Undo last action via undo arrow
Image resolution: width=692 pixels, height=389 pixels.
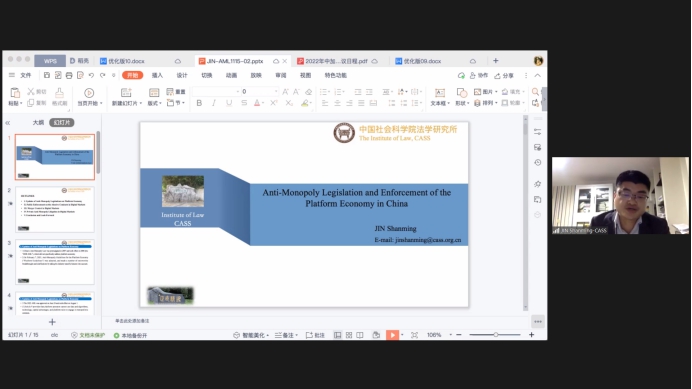[91, 76]
